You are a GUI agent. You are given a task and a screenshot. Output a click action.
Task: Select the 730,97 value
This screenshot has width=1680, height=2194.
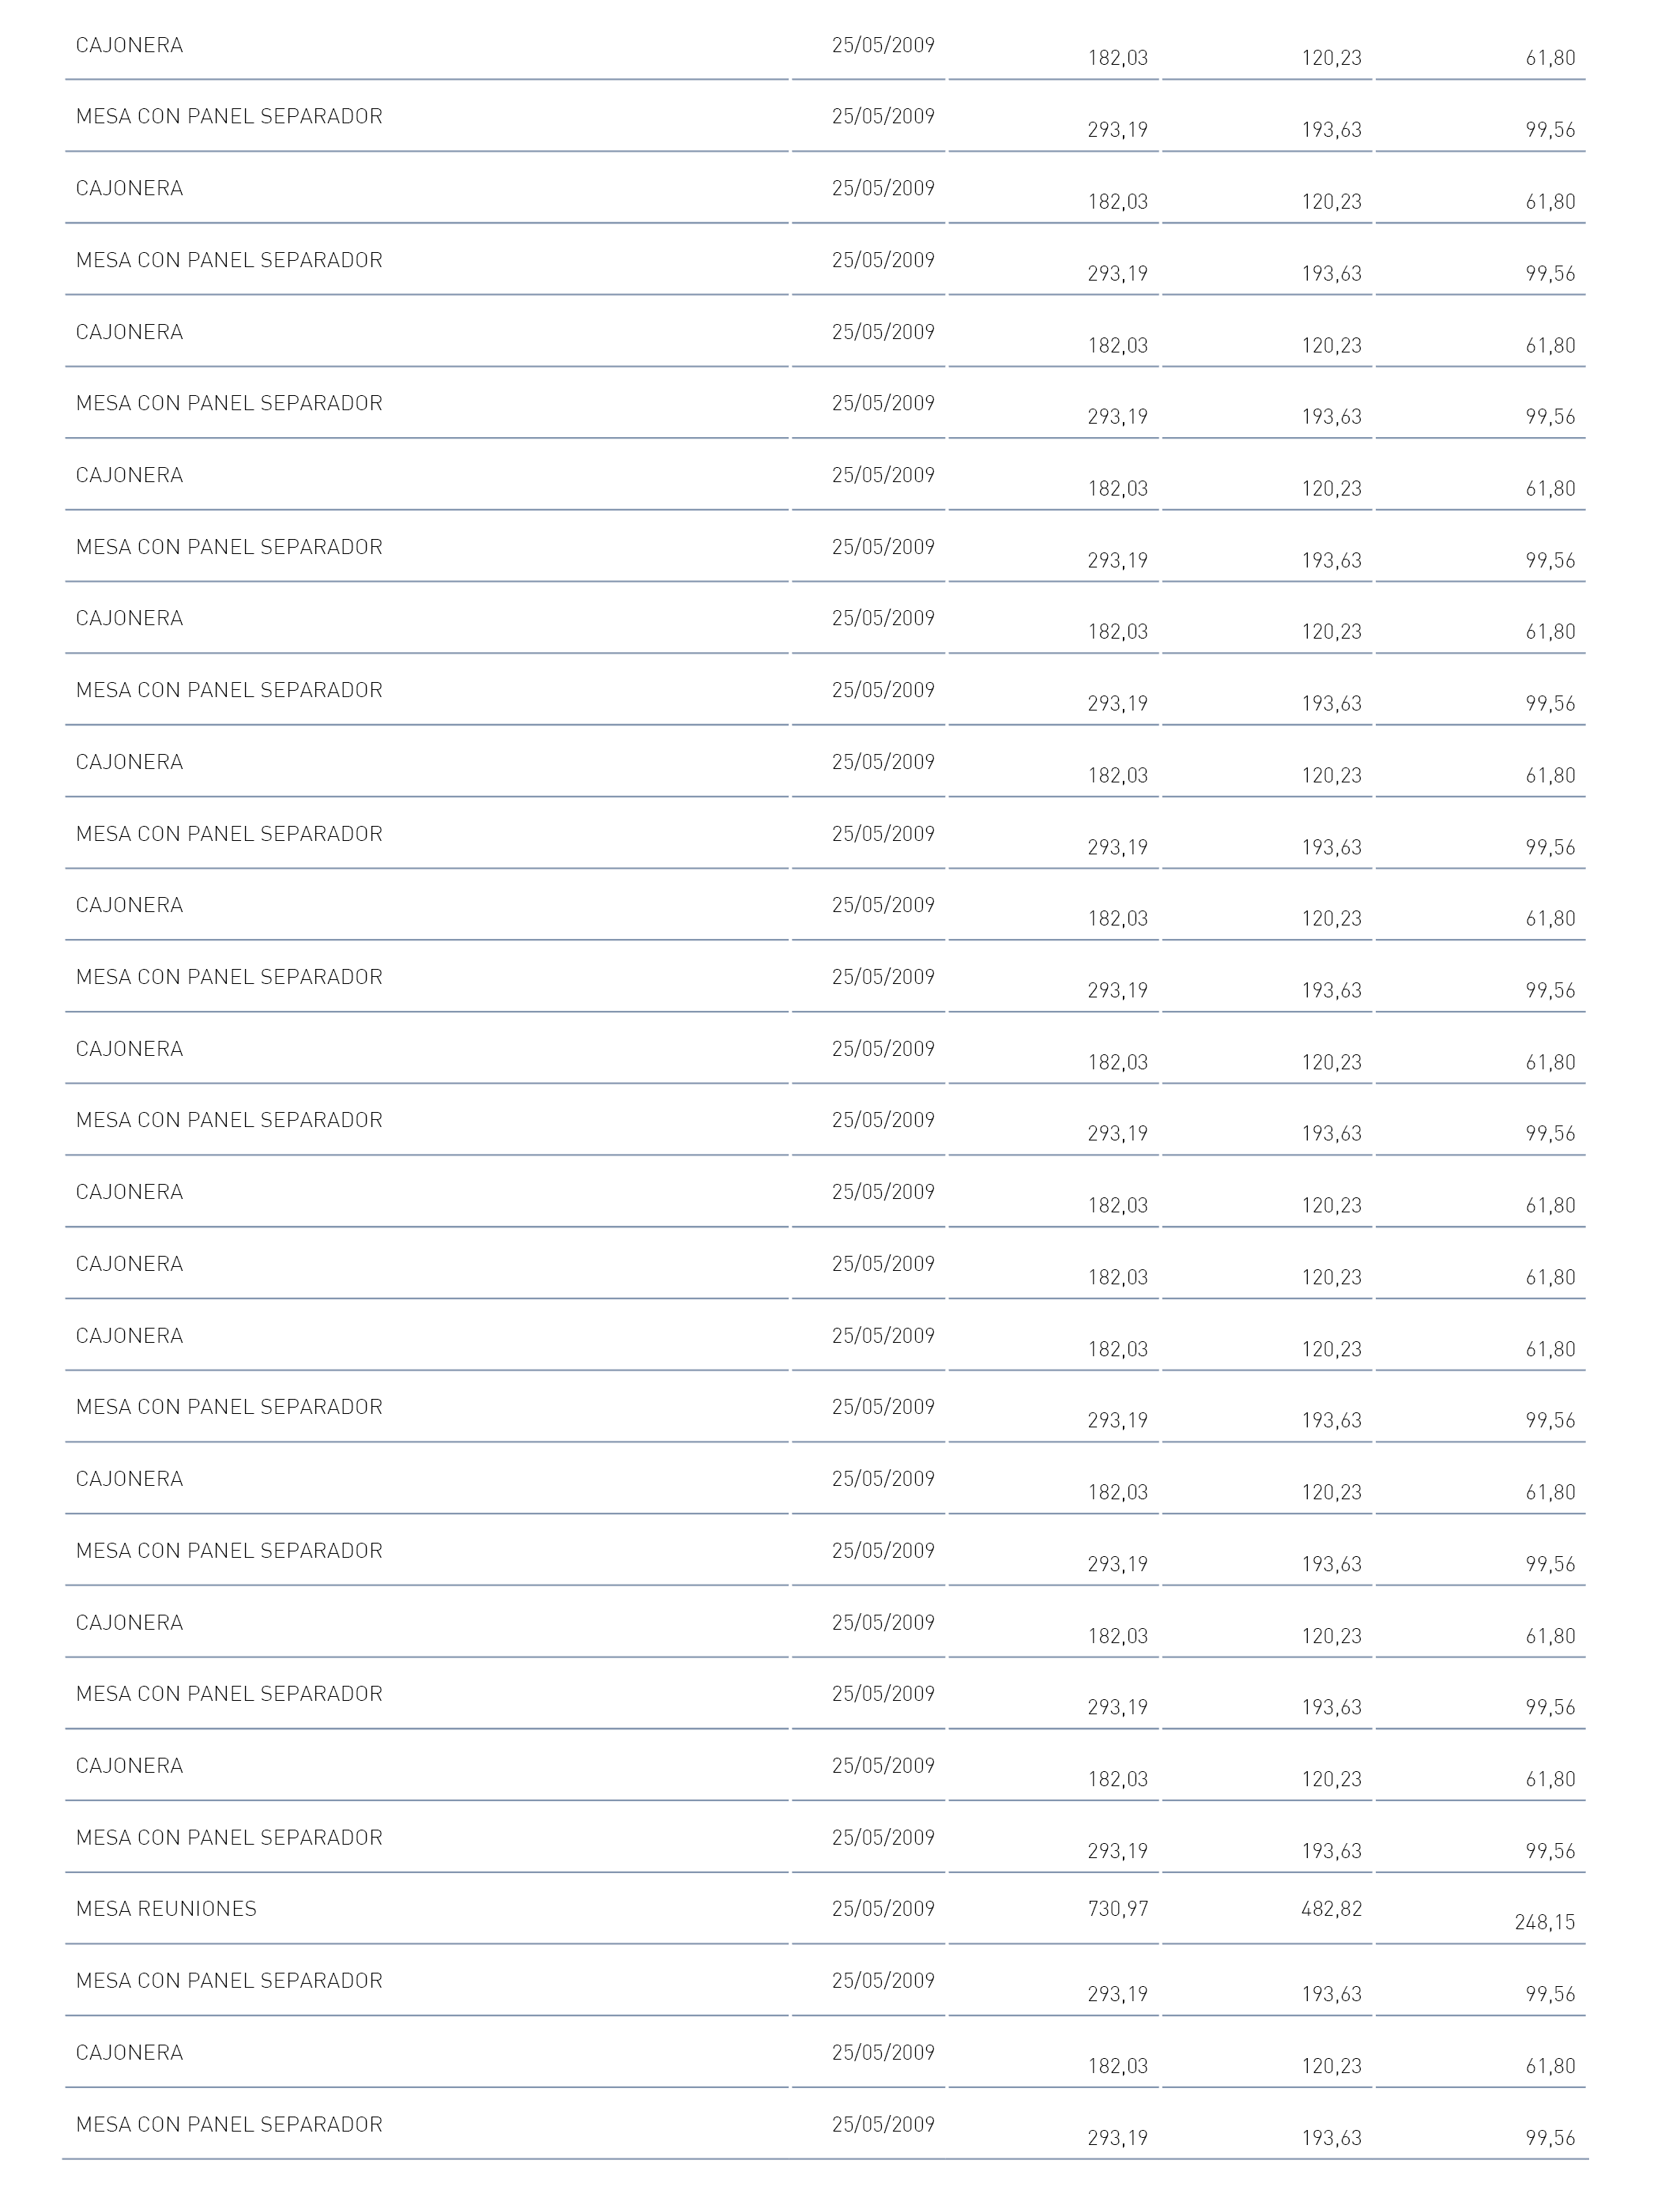pyautogui.click(x=1118, y=1908)
